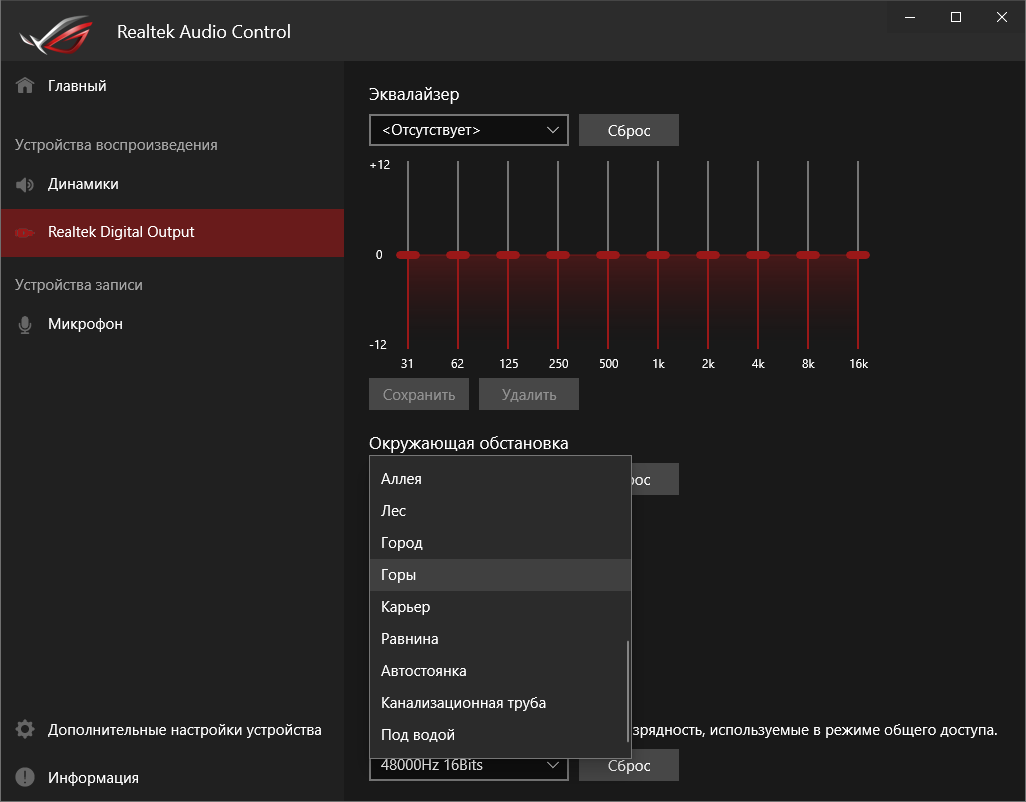Choose Город from the environment list
1026x802 pixels.
500,543
